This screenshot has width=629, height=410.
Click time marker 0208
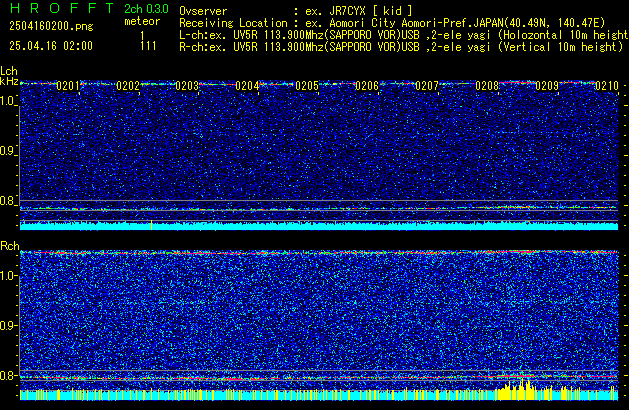click(487, 86)
